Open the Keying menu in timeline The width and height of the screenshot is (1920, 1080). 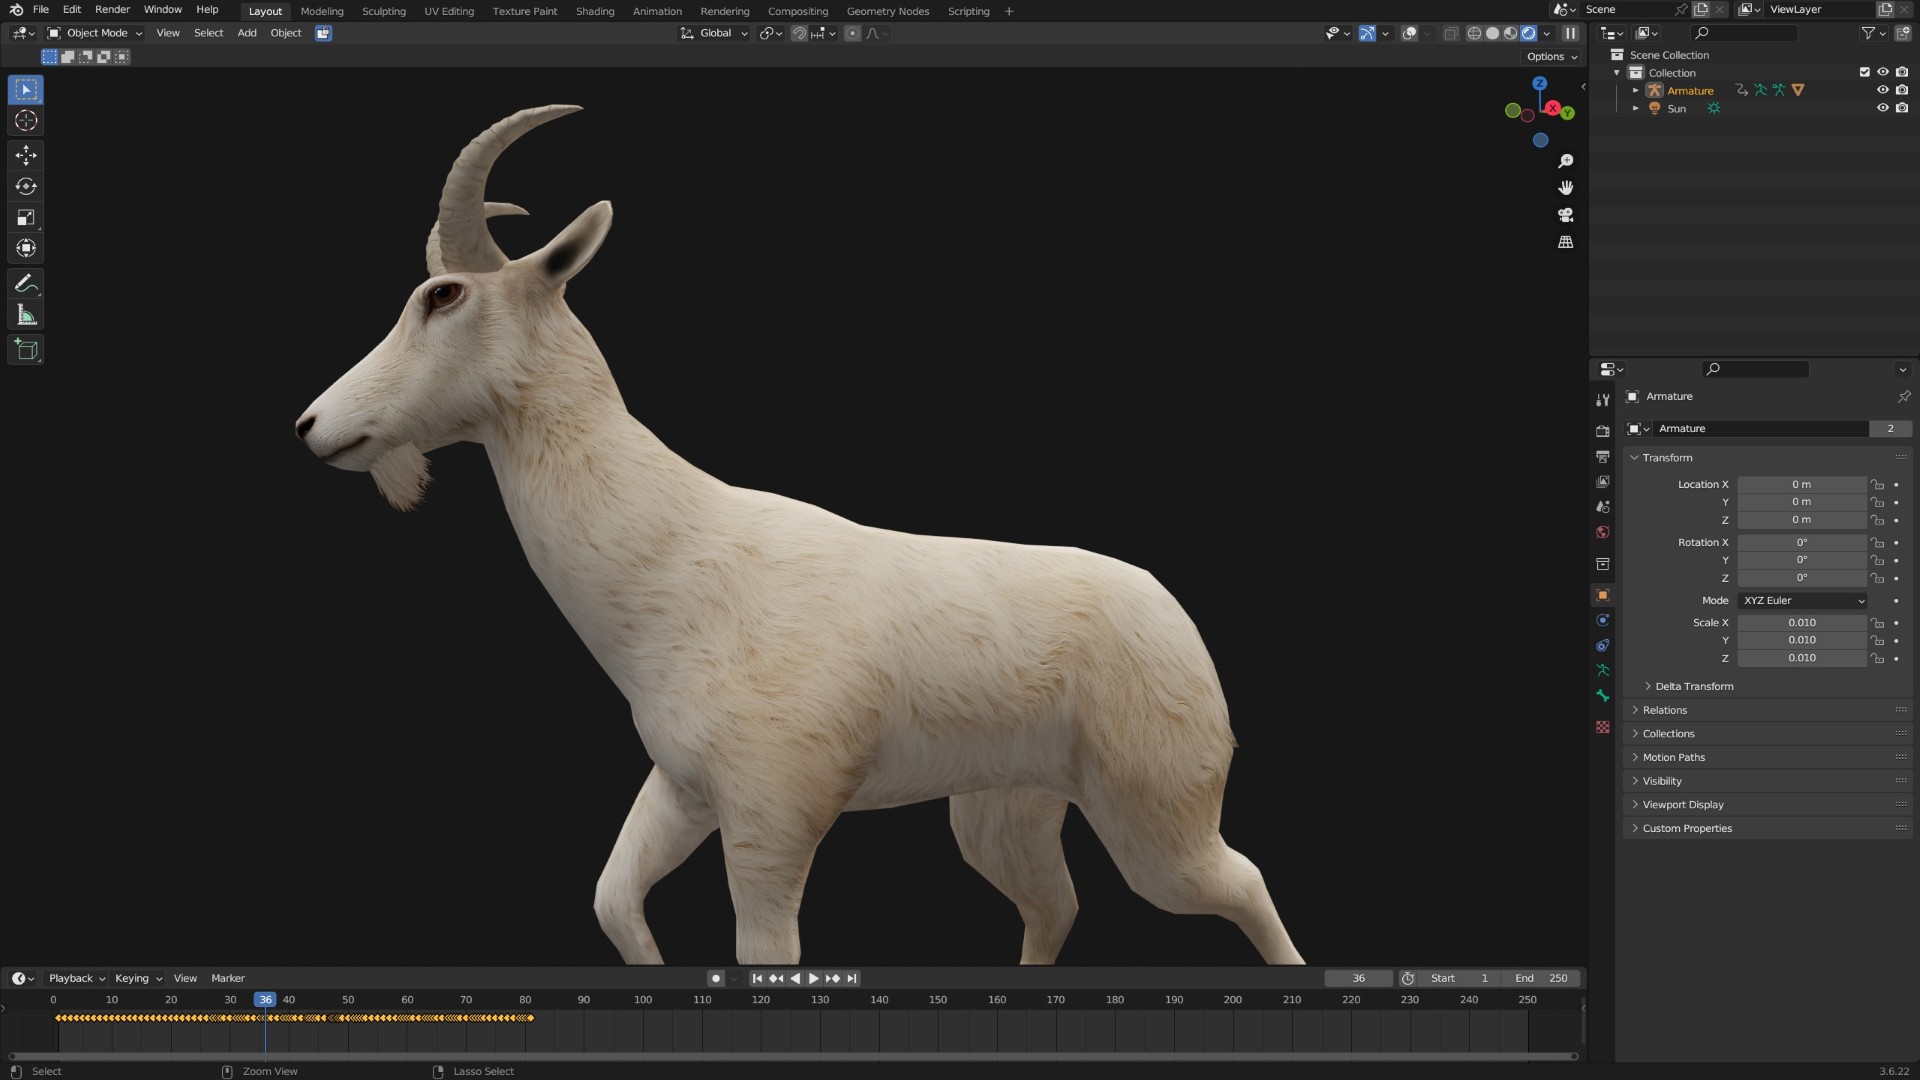point(138,979)
